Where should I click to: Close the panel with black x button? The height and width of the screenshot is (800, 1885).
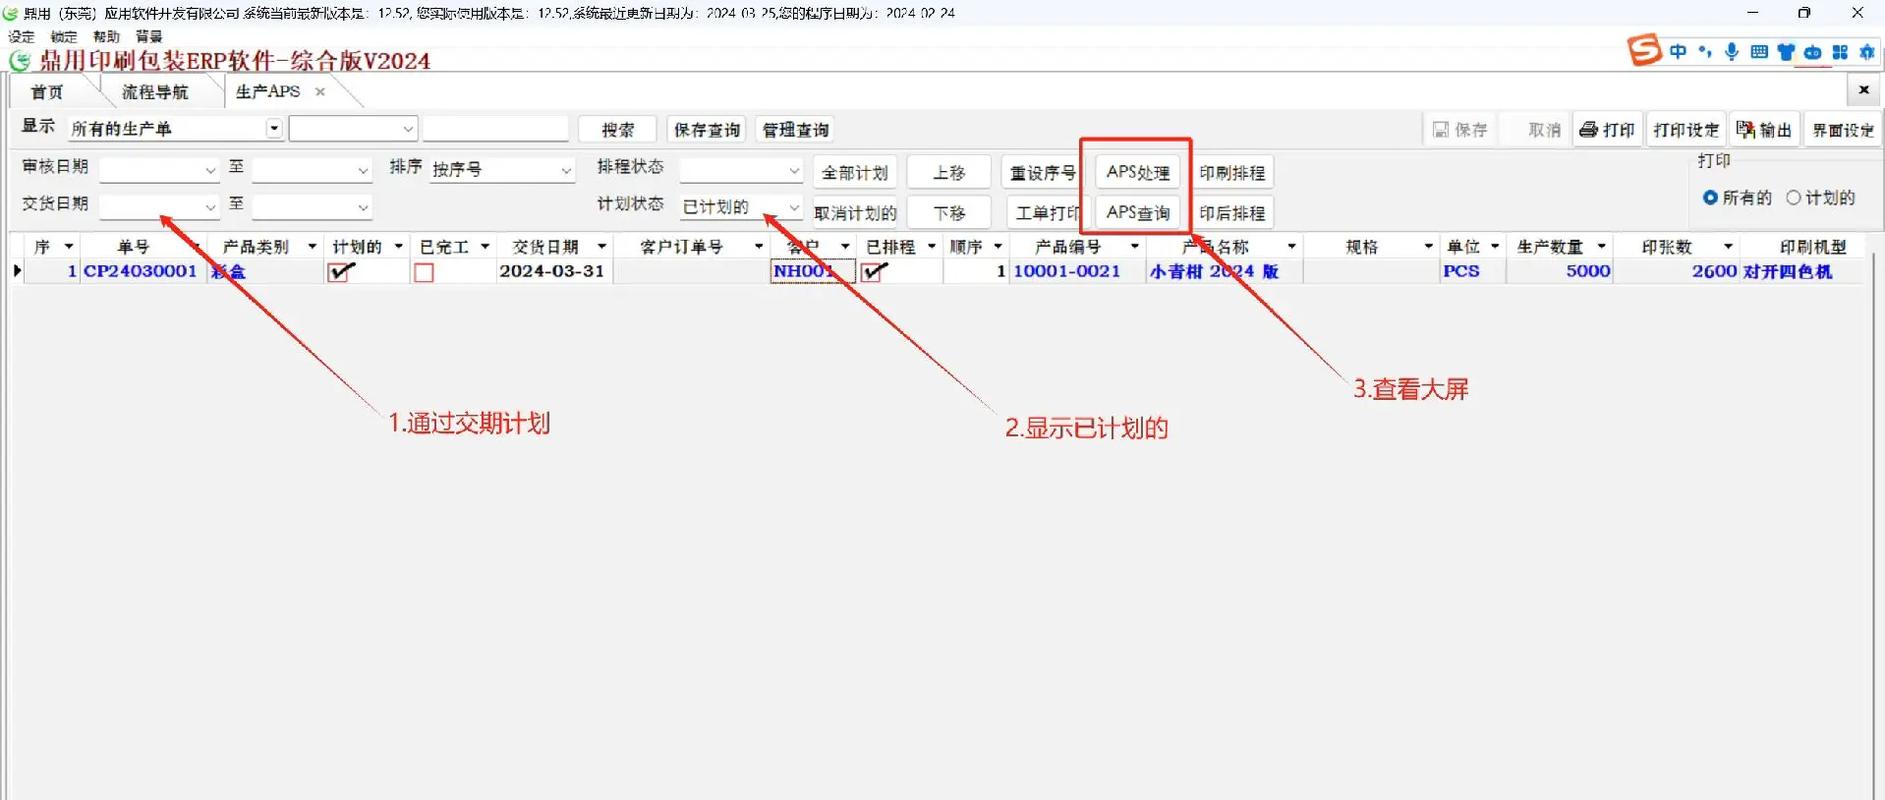point(1864,90)
